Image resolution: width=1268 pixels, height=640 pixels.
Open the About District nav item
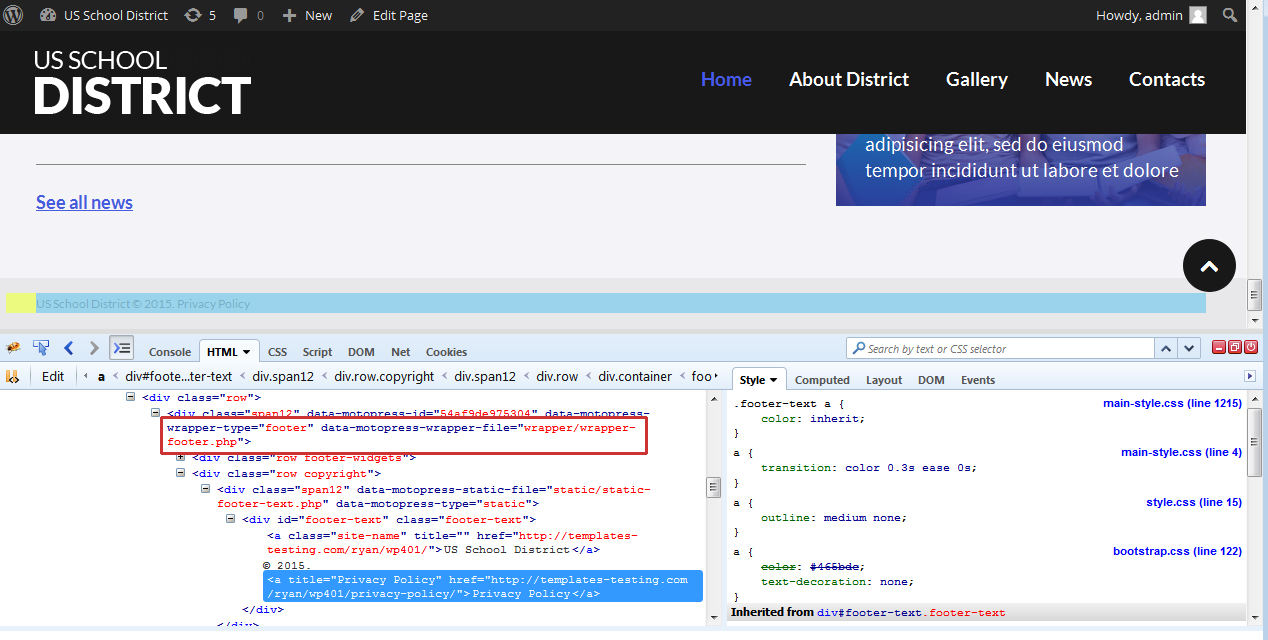point(849,79)
